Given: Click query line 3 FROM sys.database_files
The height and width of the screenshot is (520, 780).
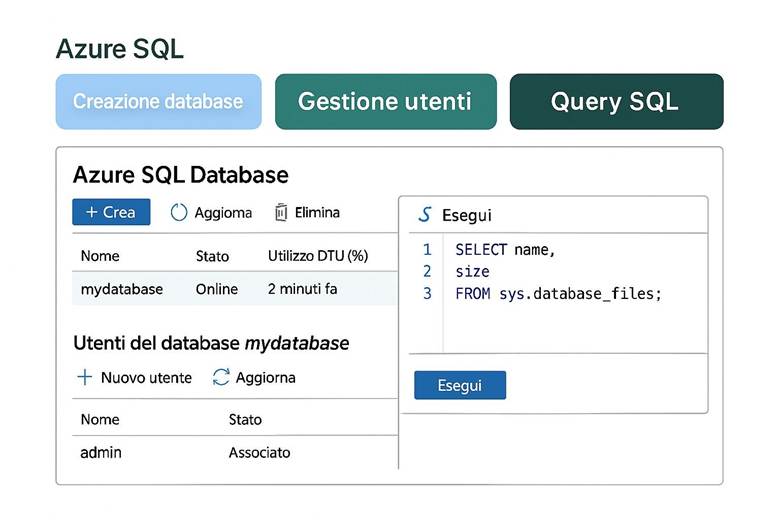Looking at the screenshot, I should [x=558, y=293].
